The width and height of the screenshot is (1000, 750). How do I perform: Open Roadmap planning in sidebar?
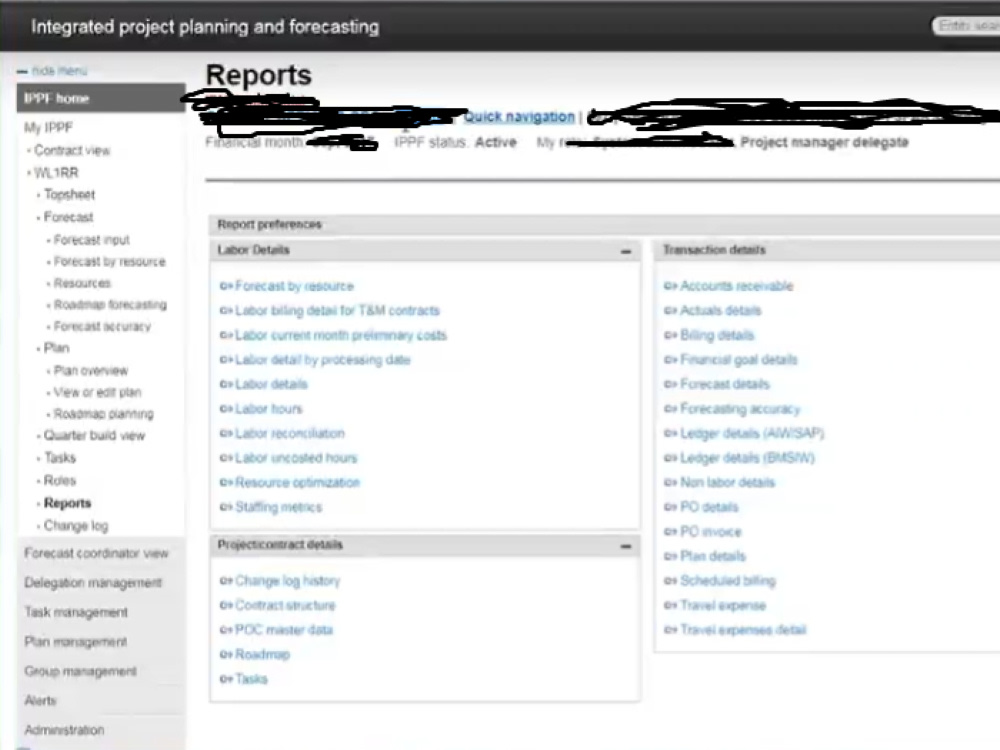pyautogui.click(x=103, y=414)
